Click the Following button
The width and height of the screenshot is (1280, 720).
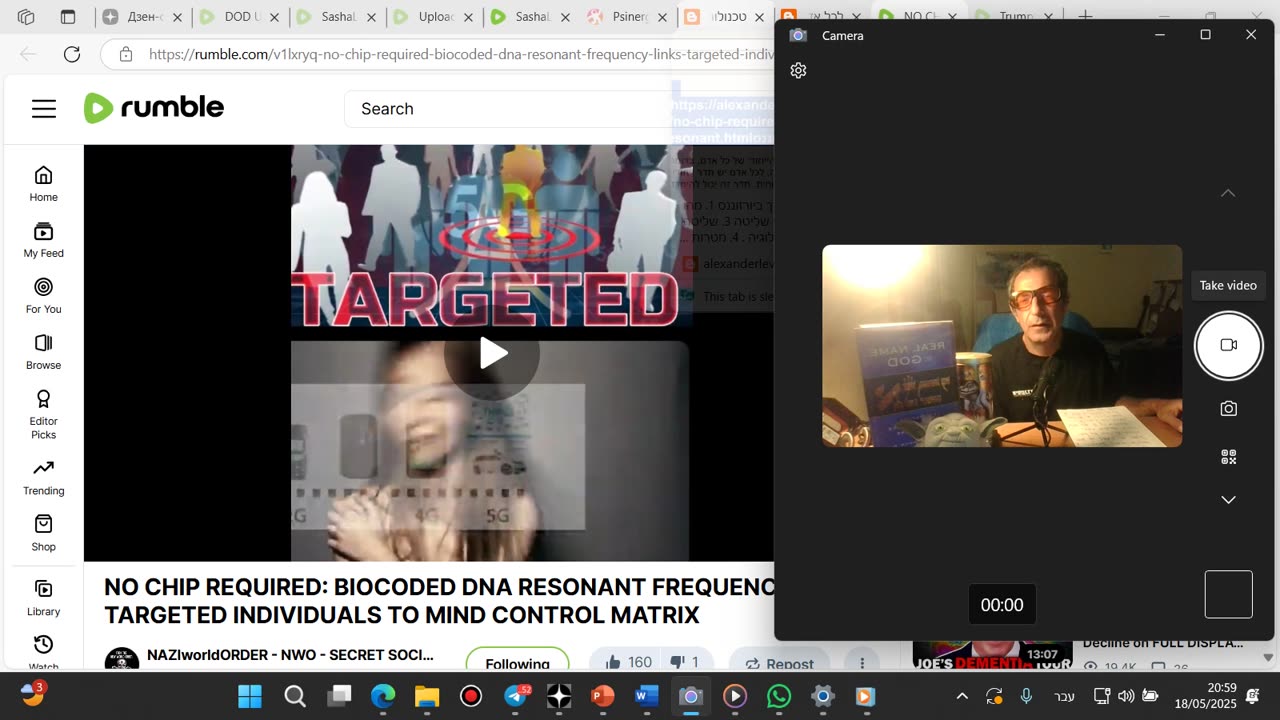point(517,662)
